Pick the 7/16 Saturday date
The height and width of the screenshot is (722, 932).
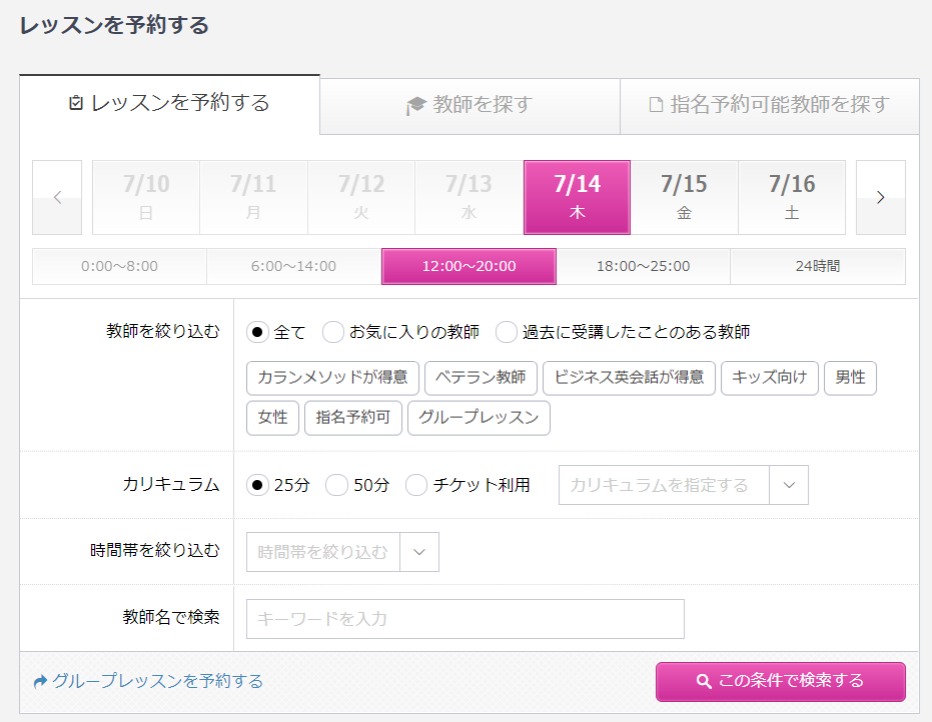coord(792,197)
